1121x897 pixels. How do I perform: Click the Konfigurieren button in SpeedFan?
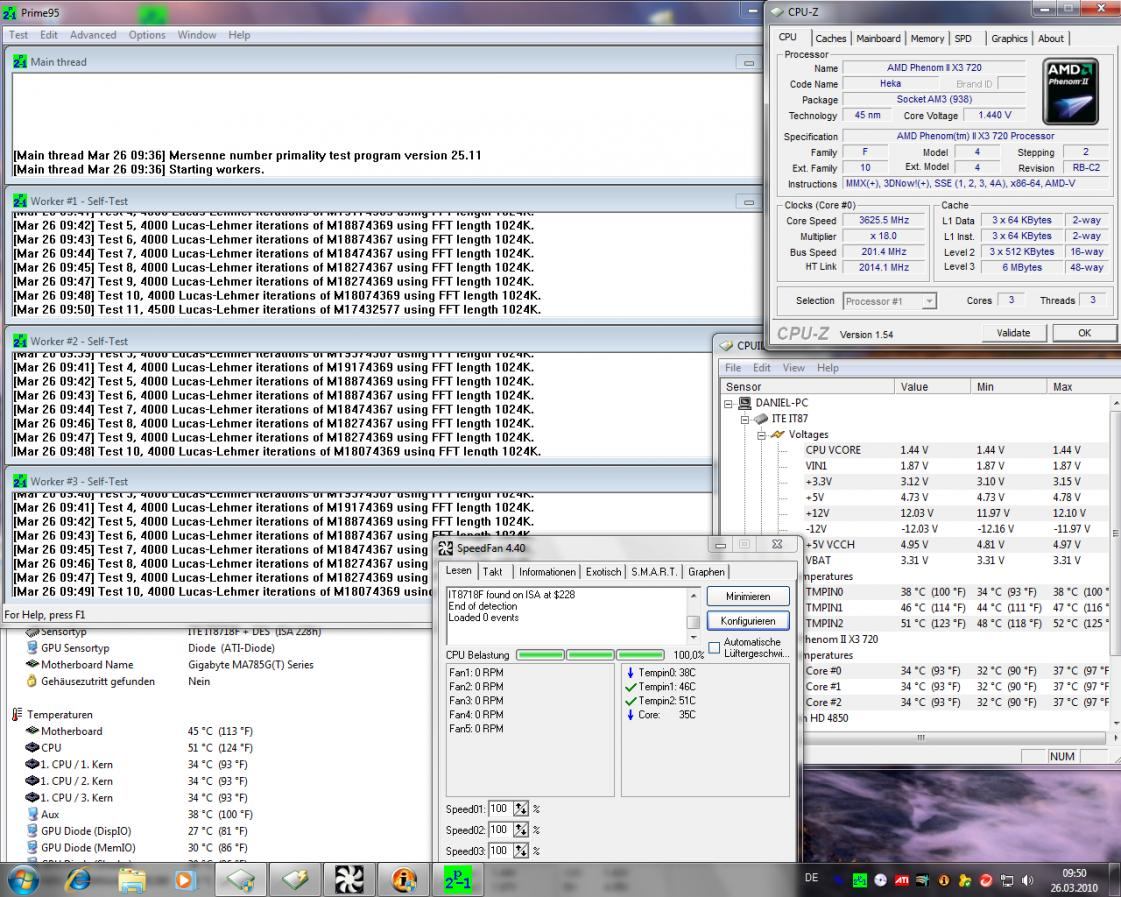click(x=748, y=621)
